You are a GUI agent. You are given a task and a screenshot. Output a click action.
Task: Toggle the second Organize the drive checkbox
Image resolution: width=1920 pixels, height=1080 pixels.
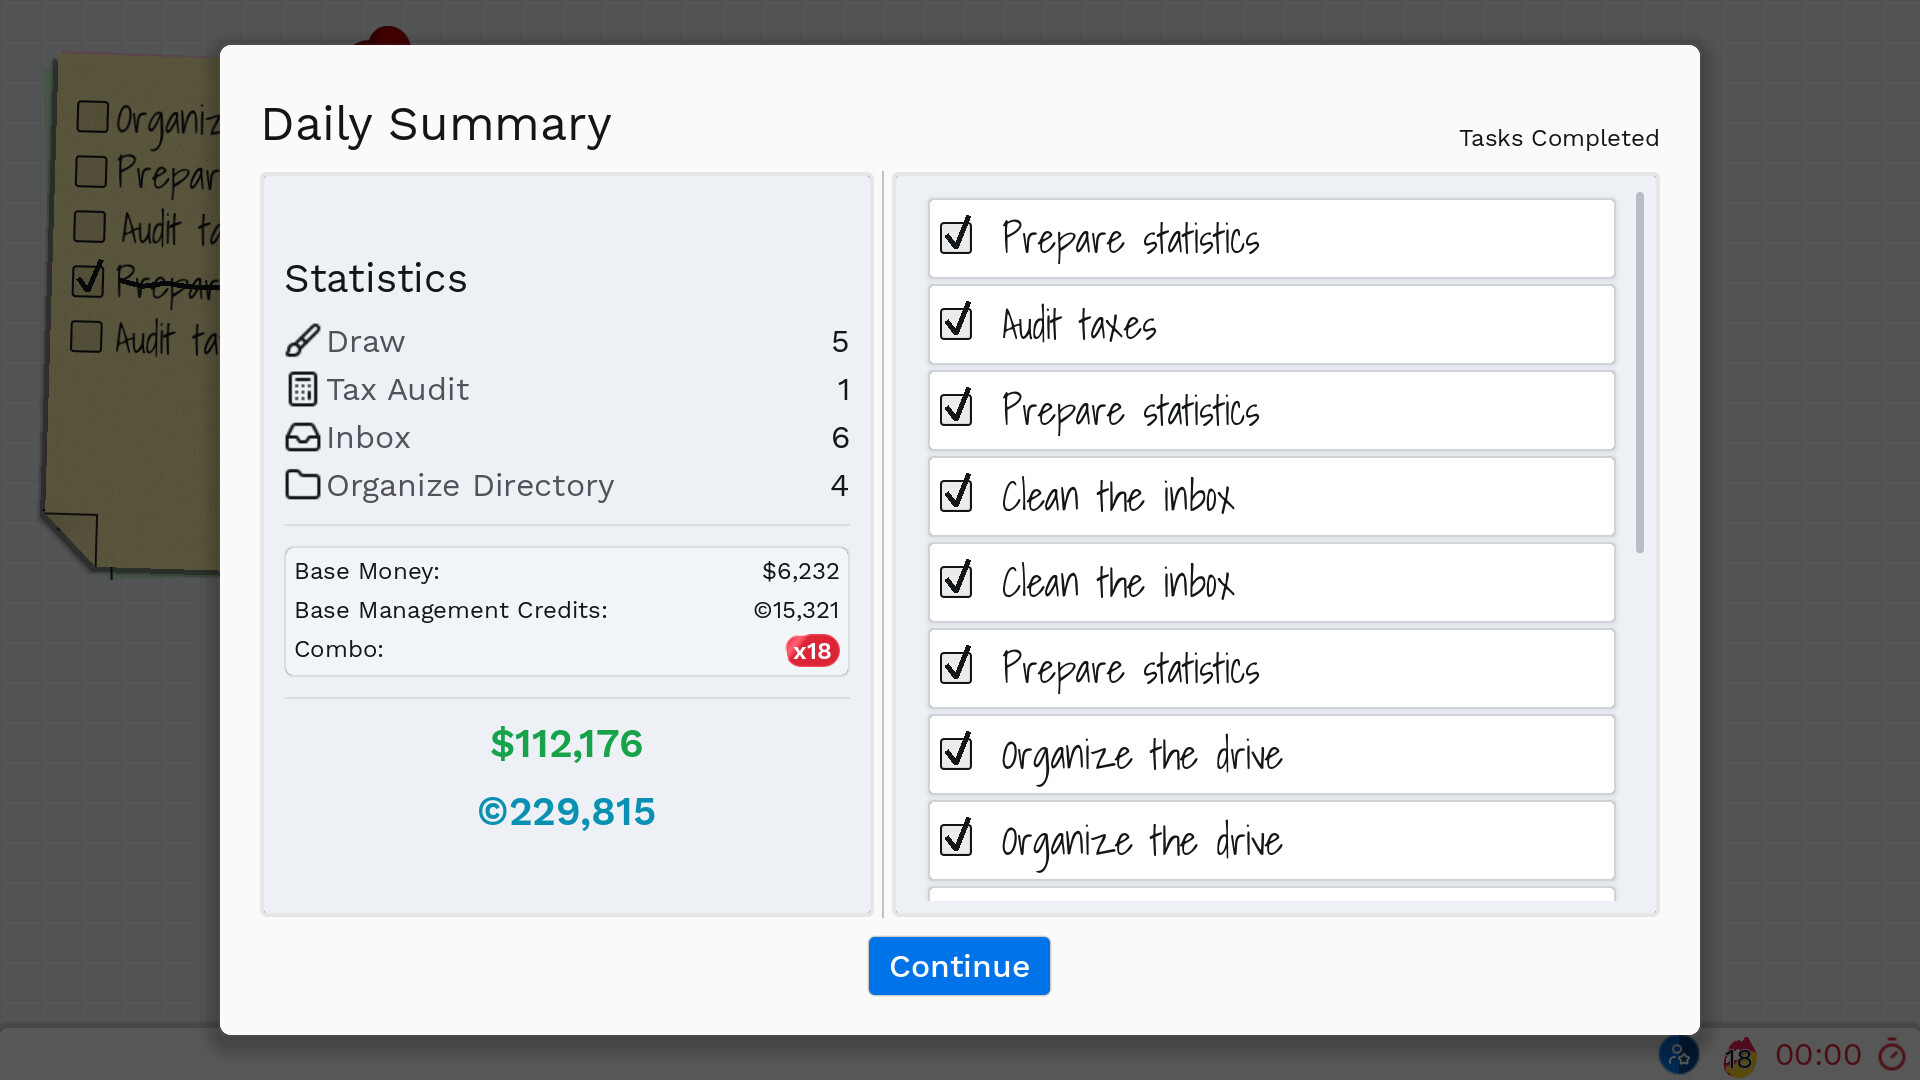tap(956, 839)
